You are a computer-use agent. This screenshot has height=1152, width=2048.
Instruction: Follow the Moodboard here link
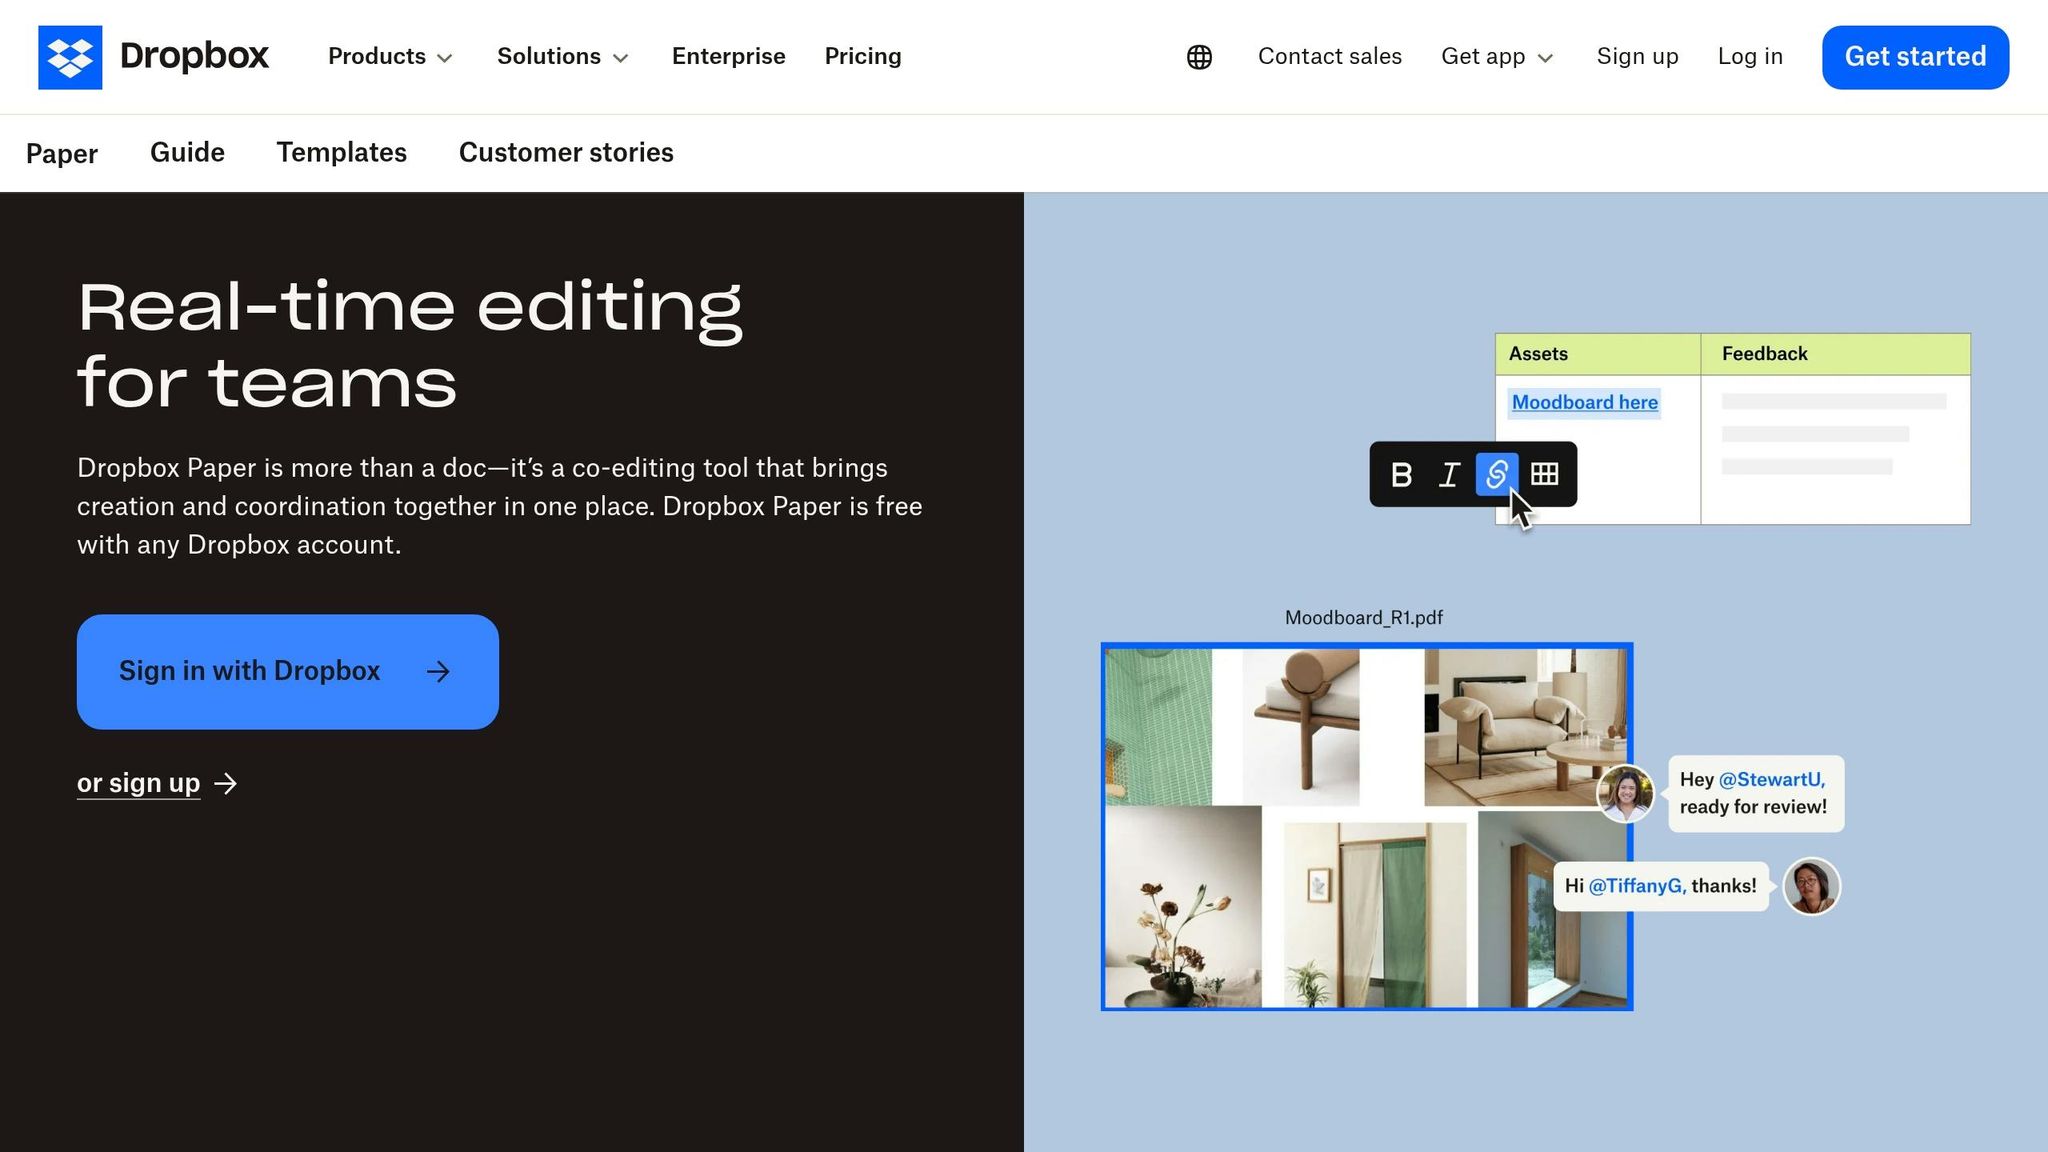click(x=1583, y=402)
